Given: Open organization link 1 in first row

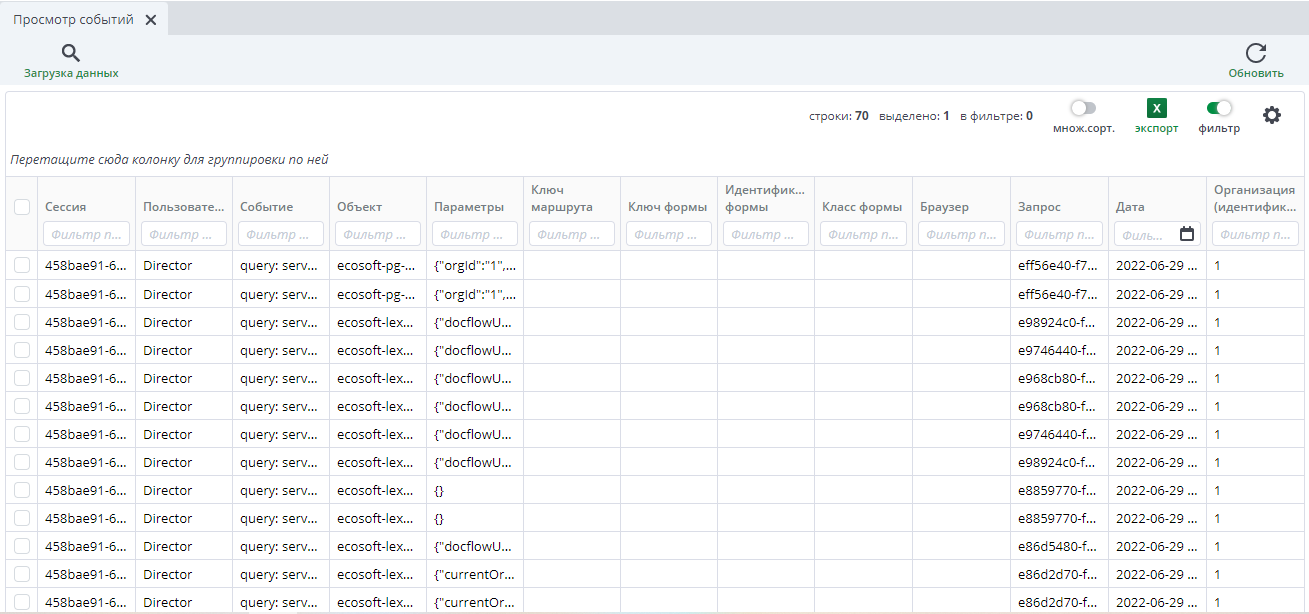Looking at the screenshot, I should click(x=1217, y=266).
